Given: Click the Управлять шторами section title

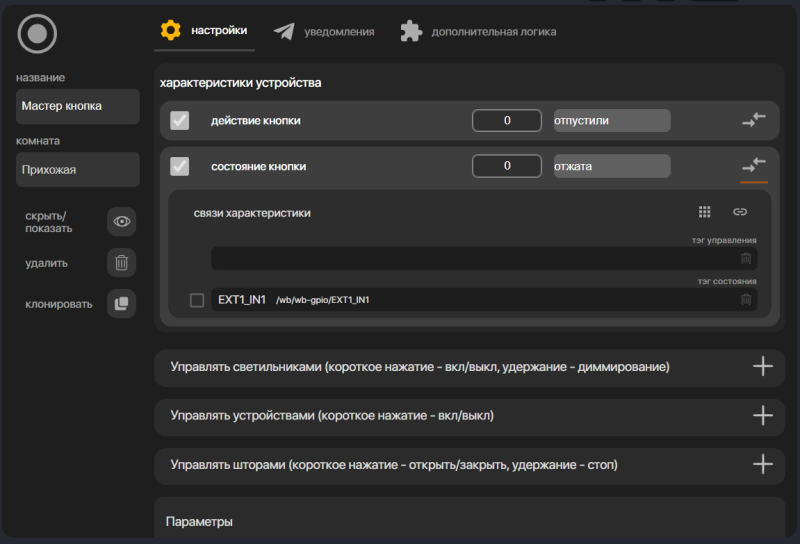Looking at the screenshot, I should (x=394, y=465).
